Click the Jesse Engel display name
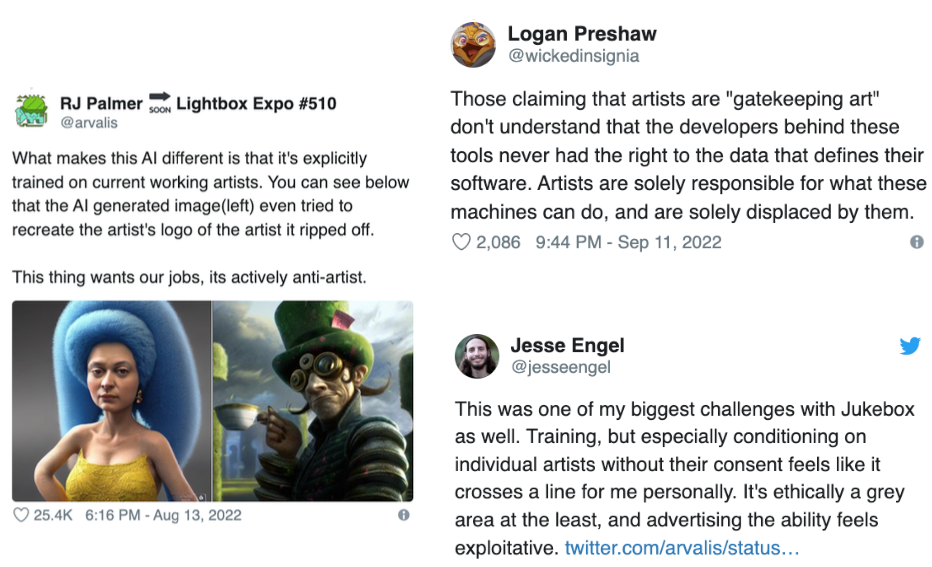 [567, 345]
